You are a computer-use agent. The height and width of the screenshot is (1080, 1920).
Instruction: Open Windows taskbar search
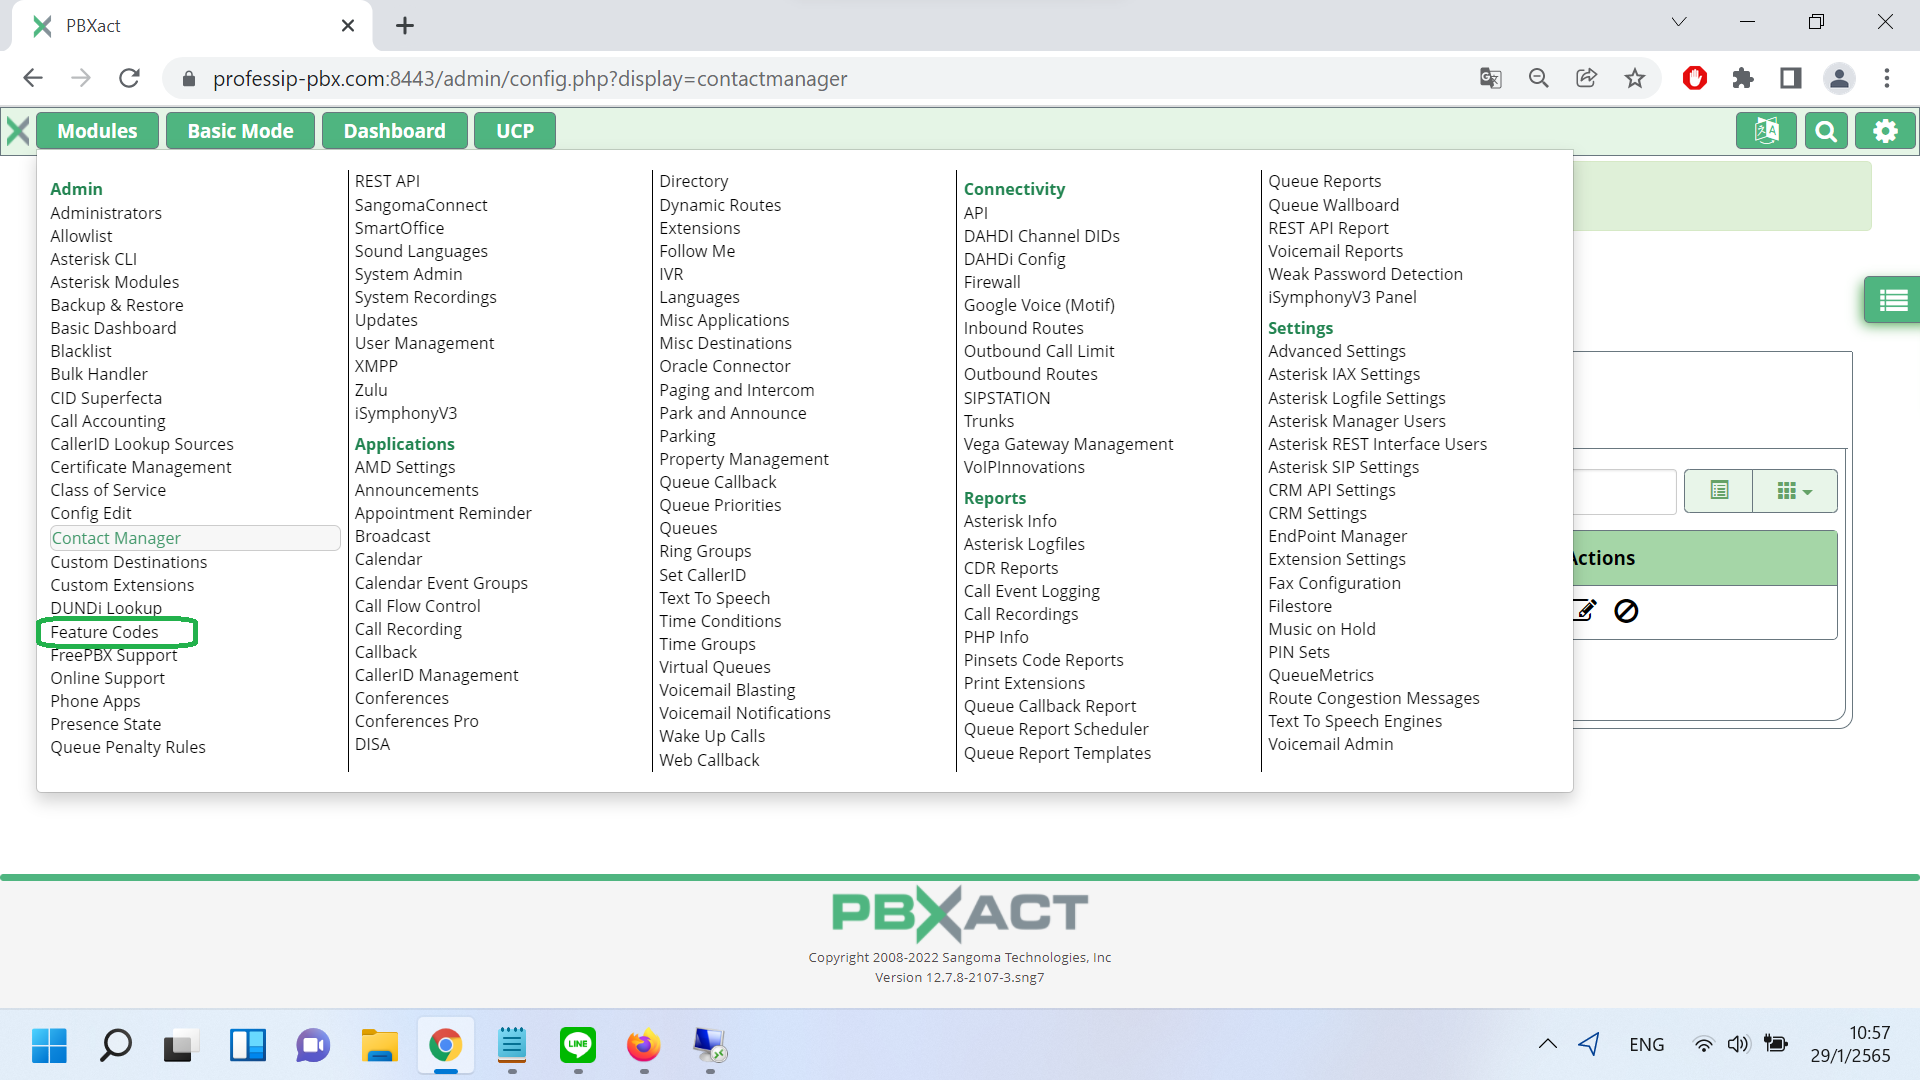coord(115,1046)
